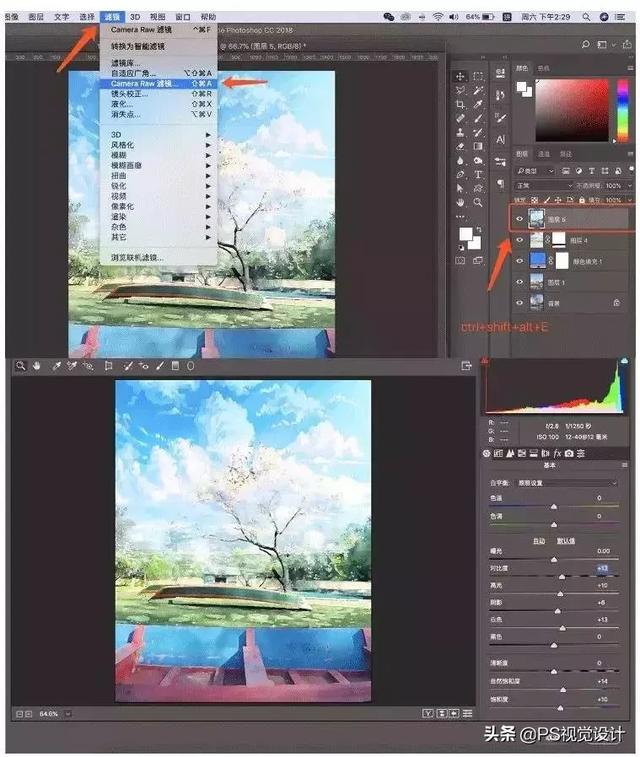Select Camera Raw Adjustment Brush tool
The height and width of the screenshot is (757, 640).
(160, 366)
